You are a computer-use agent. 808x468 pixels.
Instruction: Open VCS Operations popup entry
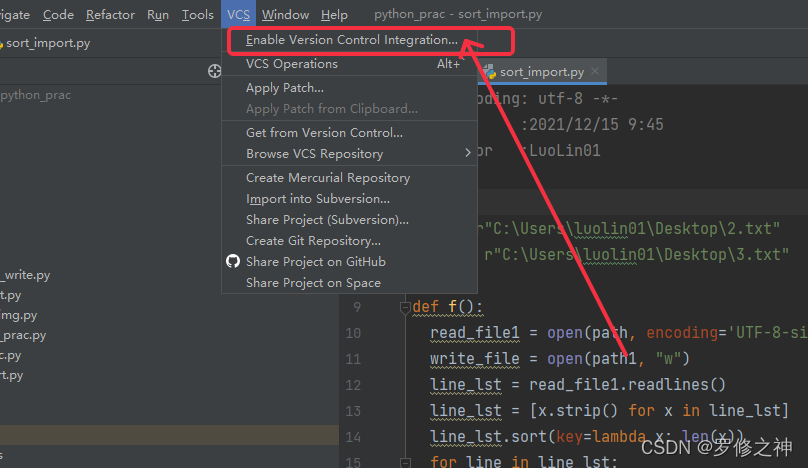pyautogui.click(x=349, y=64)
